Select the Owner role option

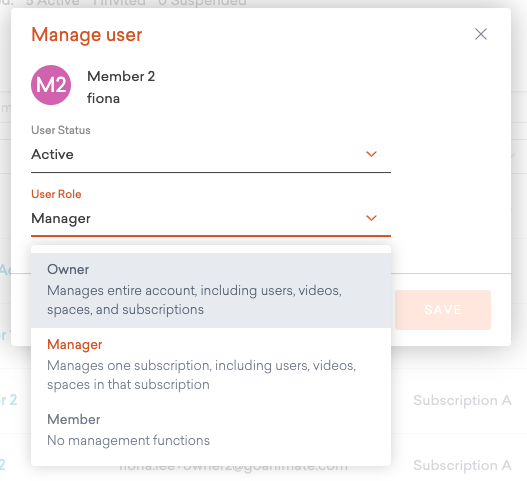tap(211, 290)
